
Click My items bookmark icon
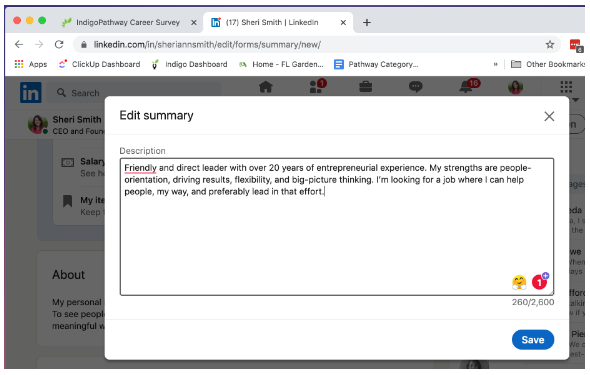pos(67,201)
